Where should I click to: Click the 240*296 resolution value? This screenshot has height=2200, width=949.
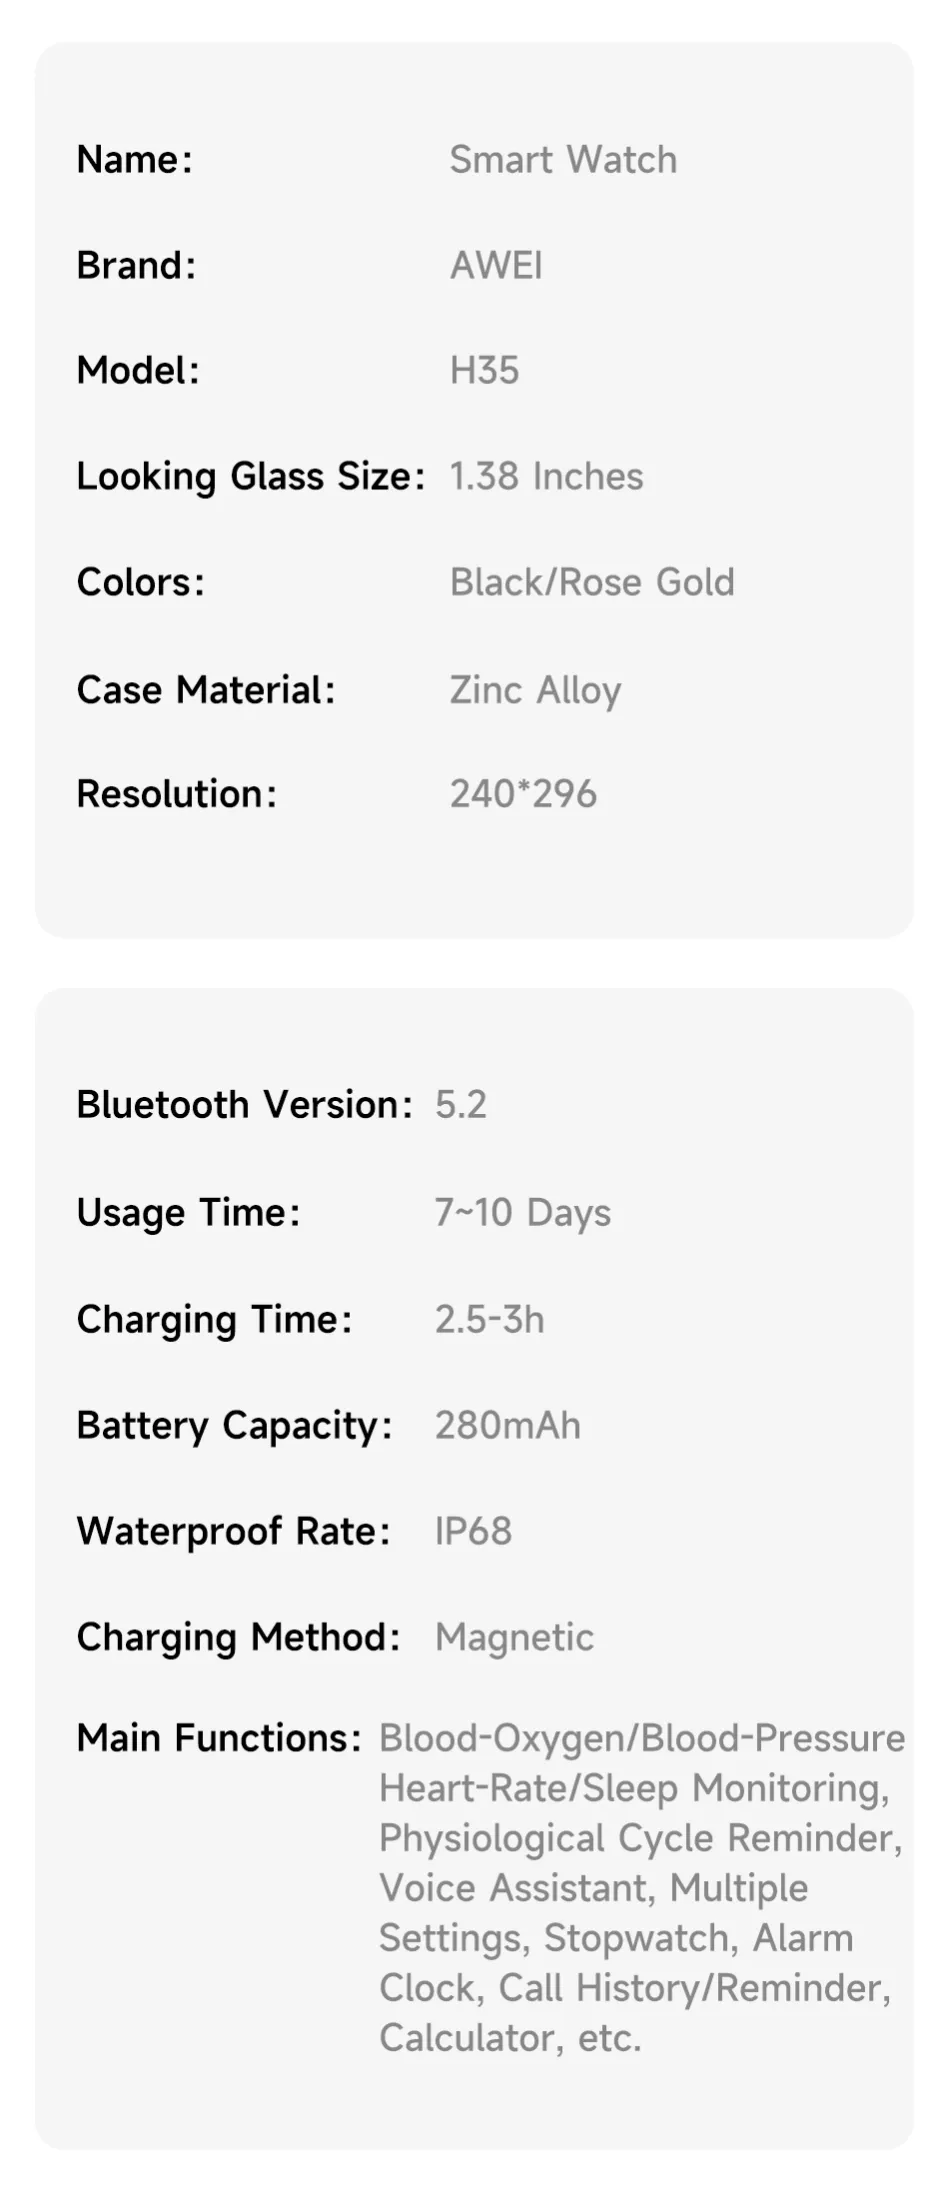(x=523, y=794)
